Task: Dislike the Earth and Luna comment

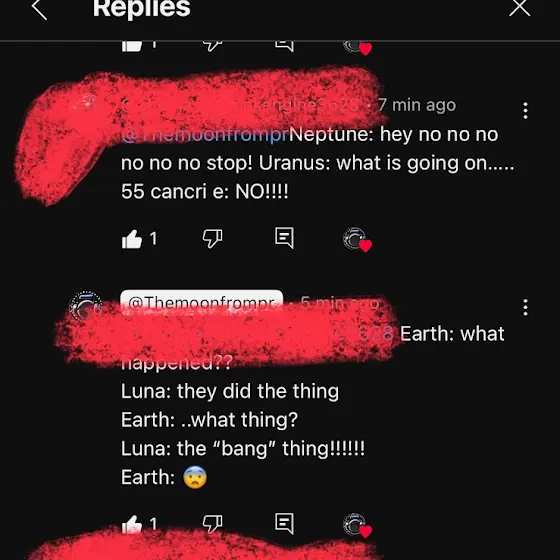Action: coord(212,524)
